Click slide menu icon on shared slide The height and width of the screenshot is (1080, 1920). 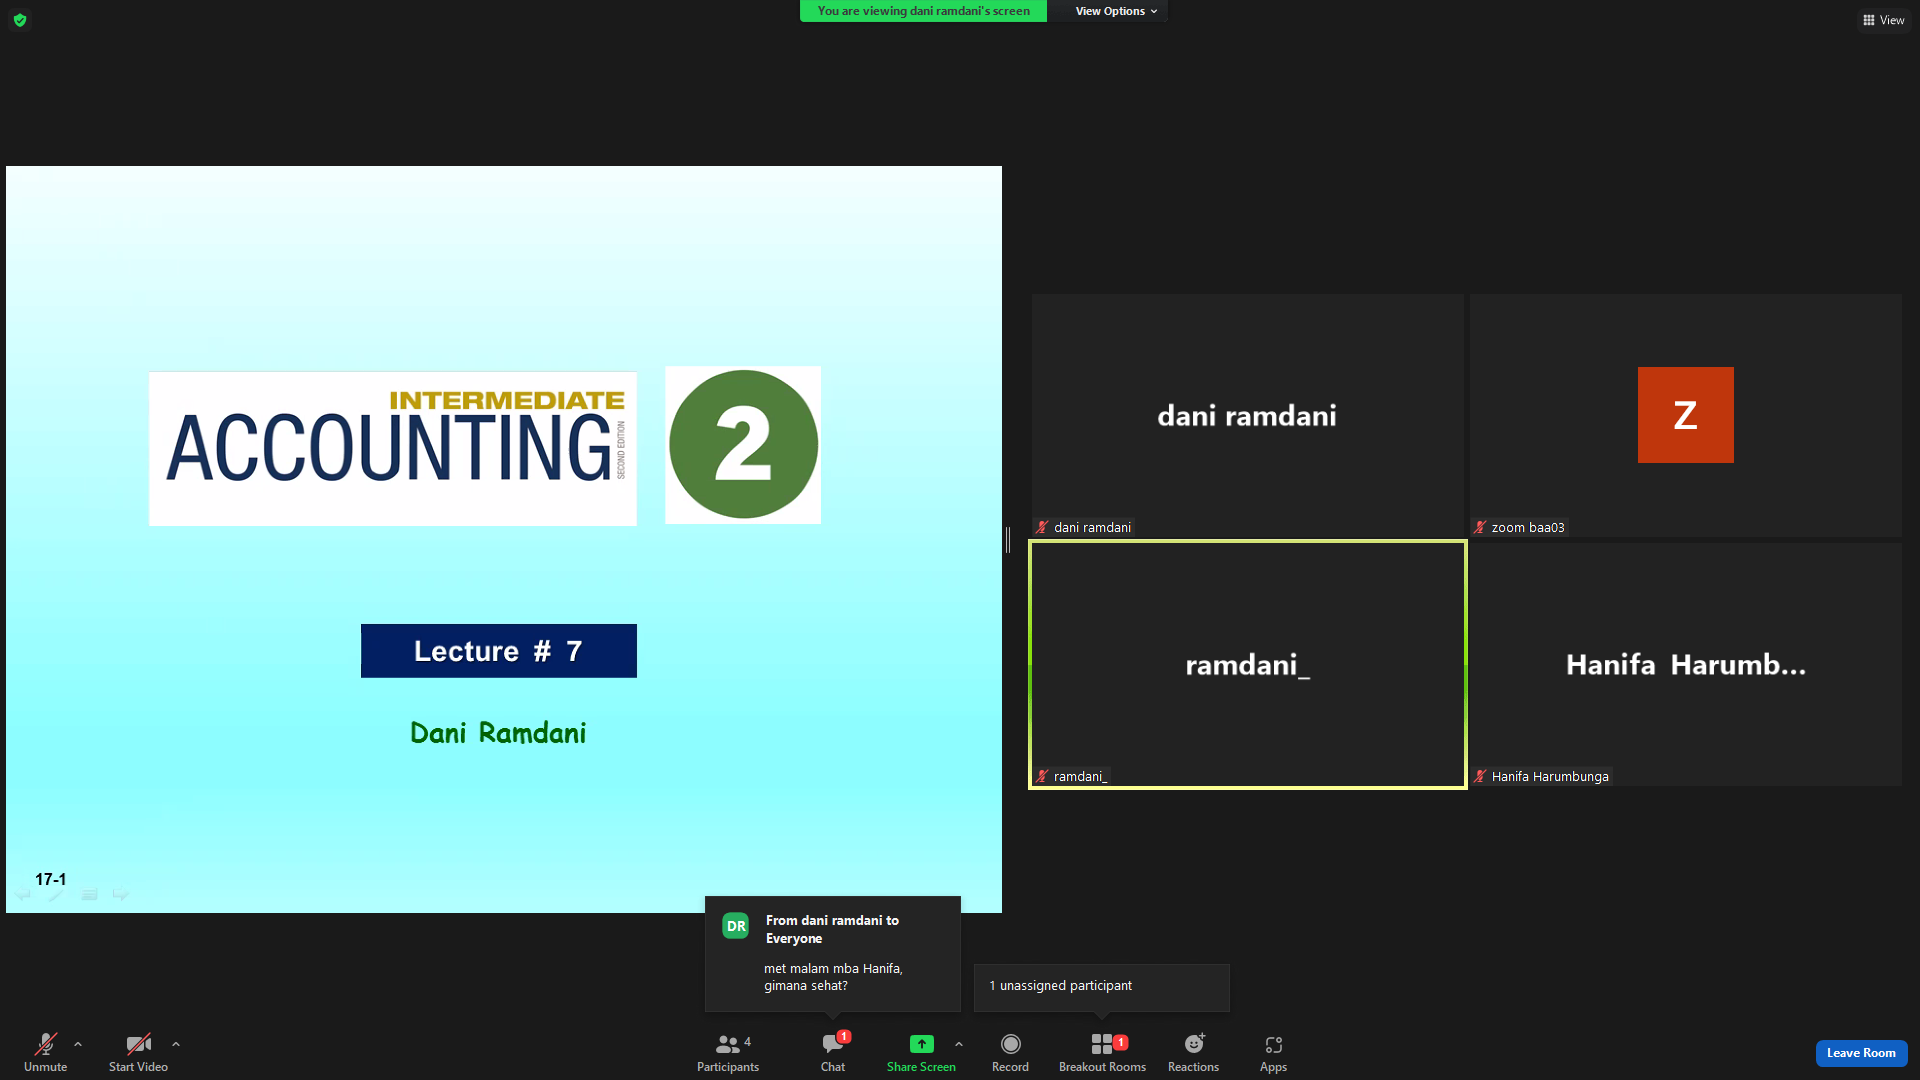pyautogui.click(x=89, y=894)
